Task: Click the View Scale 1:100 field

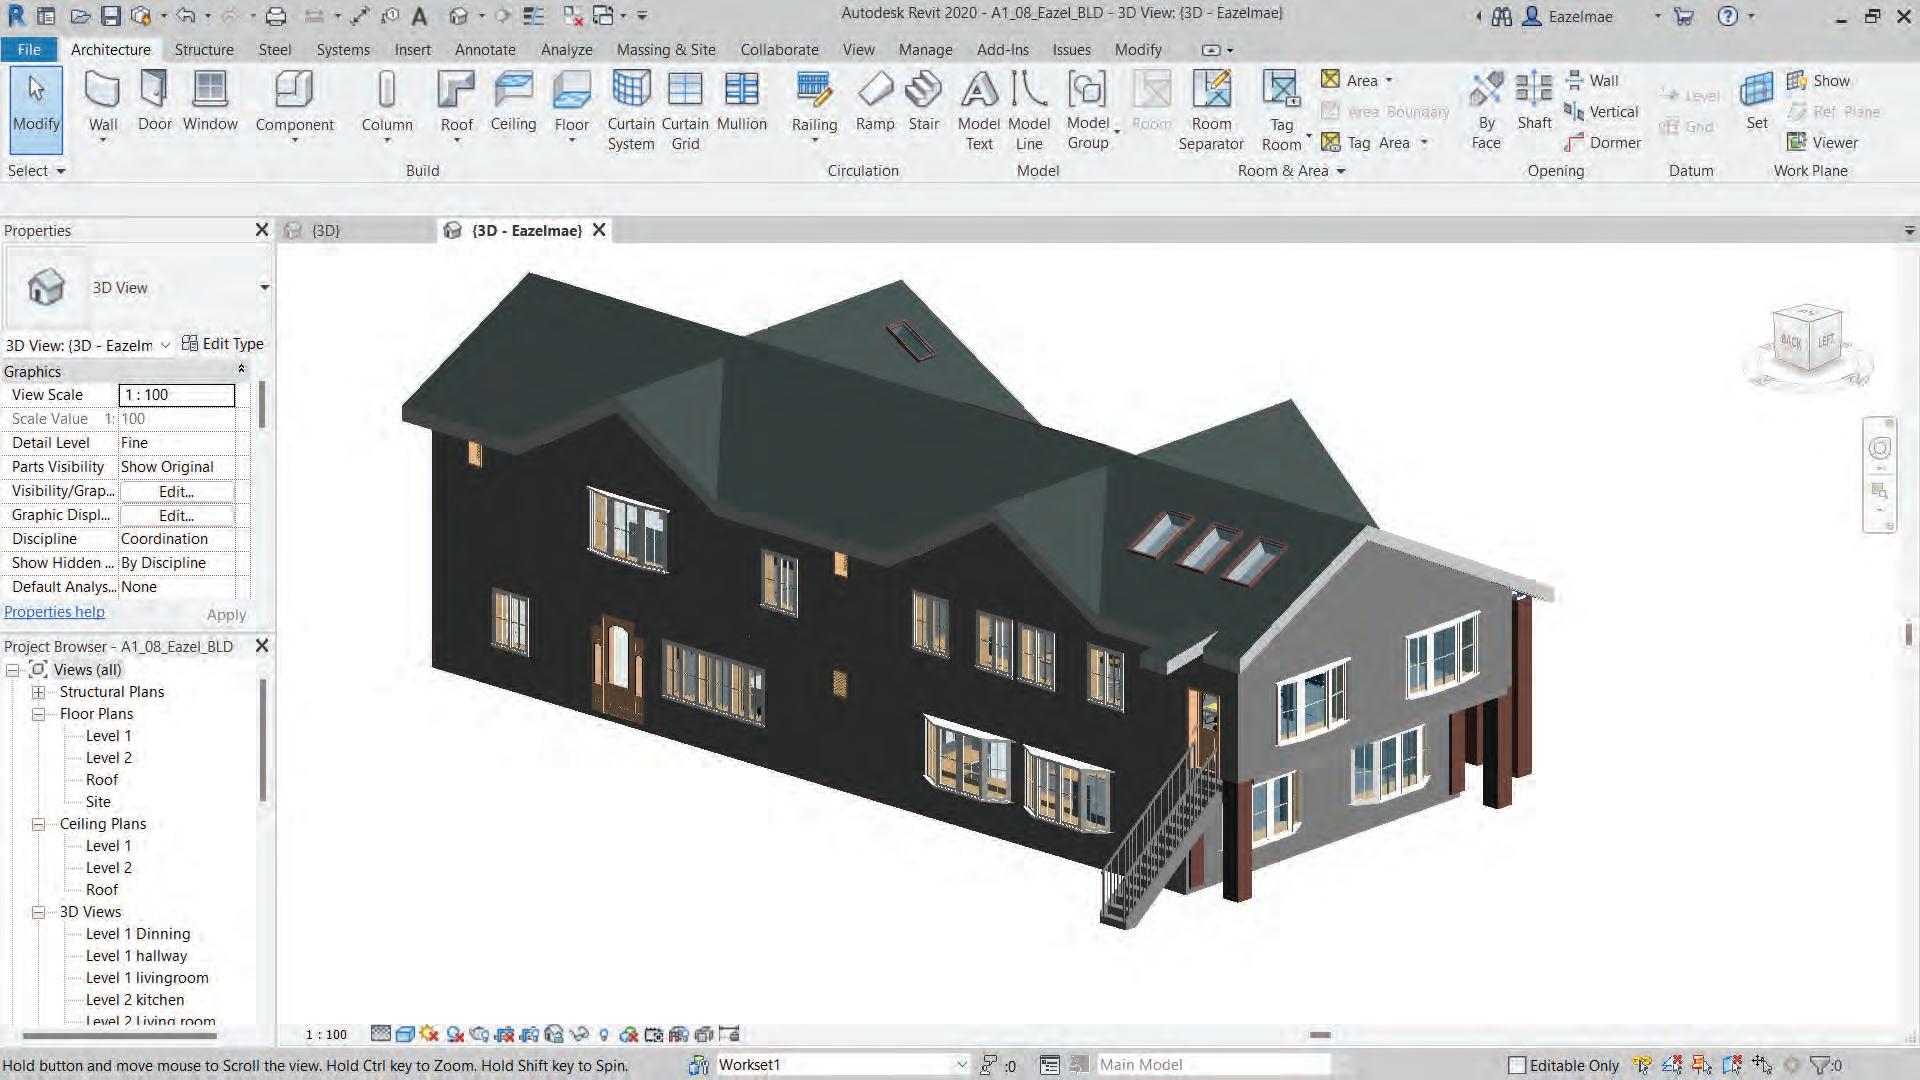Action: pos(176,395)
